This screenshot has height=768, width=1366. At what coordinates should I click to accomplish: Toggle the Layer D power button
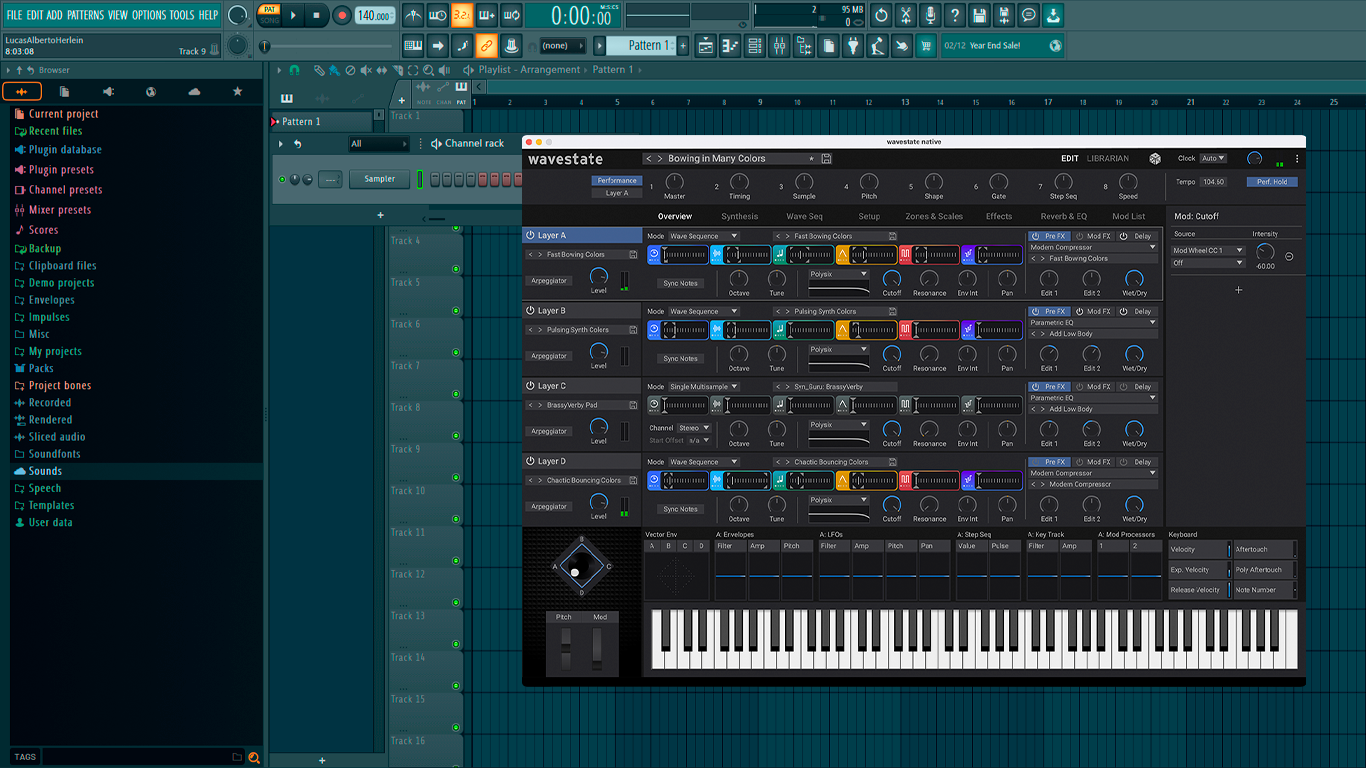(530, 461)
